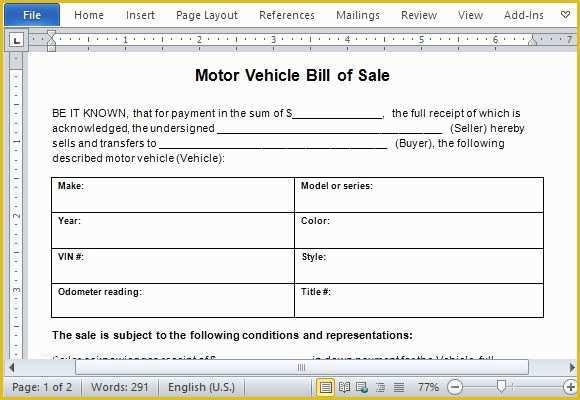The image size is (580, 400).
Task: Click the Words: 291 count indicator
Action: pos(119,387)
